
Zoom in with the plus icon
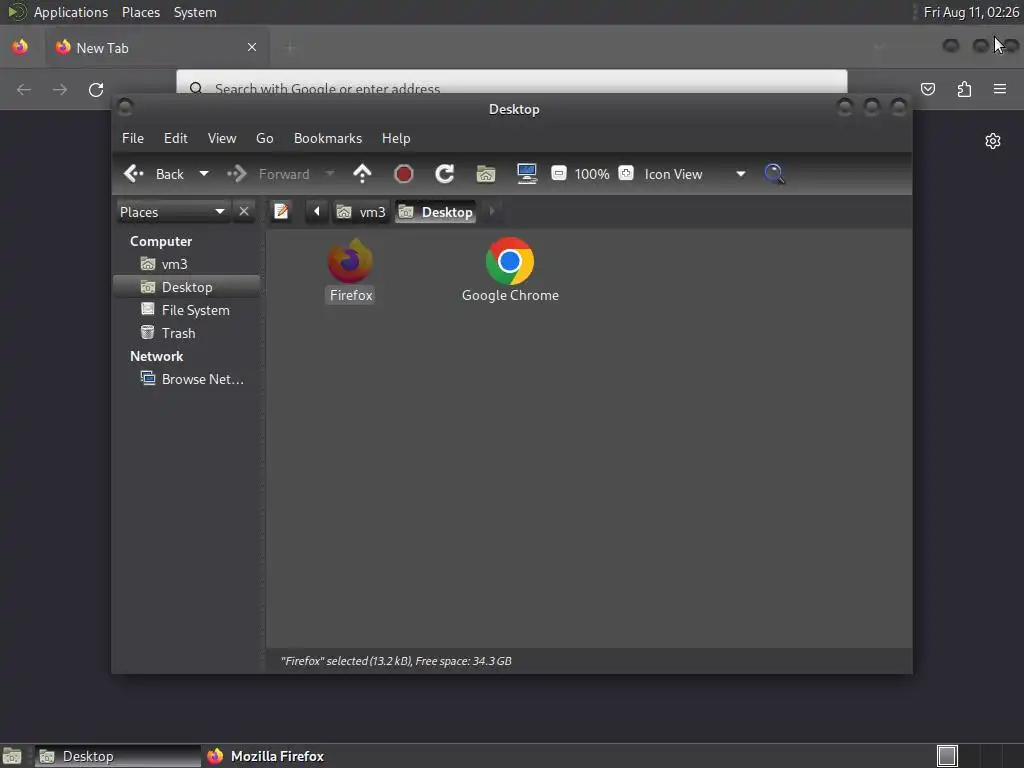click(626, 173)
